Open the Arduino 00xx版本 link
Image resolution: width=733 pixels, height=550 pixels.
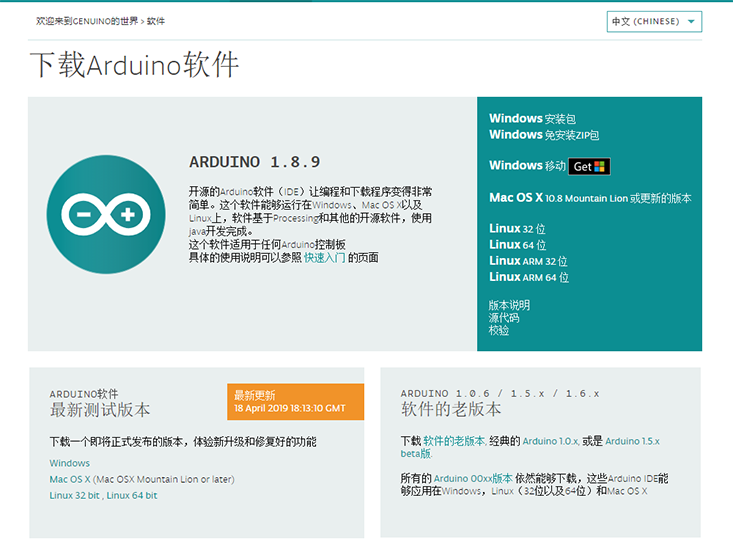[x=473, y=479]
